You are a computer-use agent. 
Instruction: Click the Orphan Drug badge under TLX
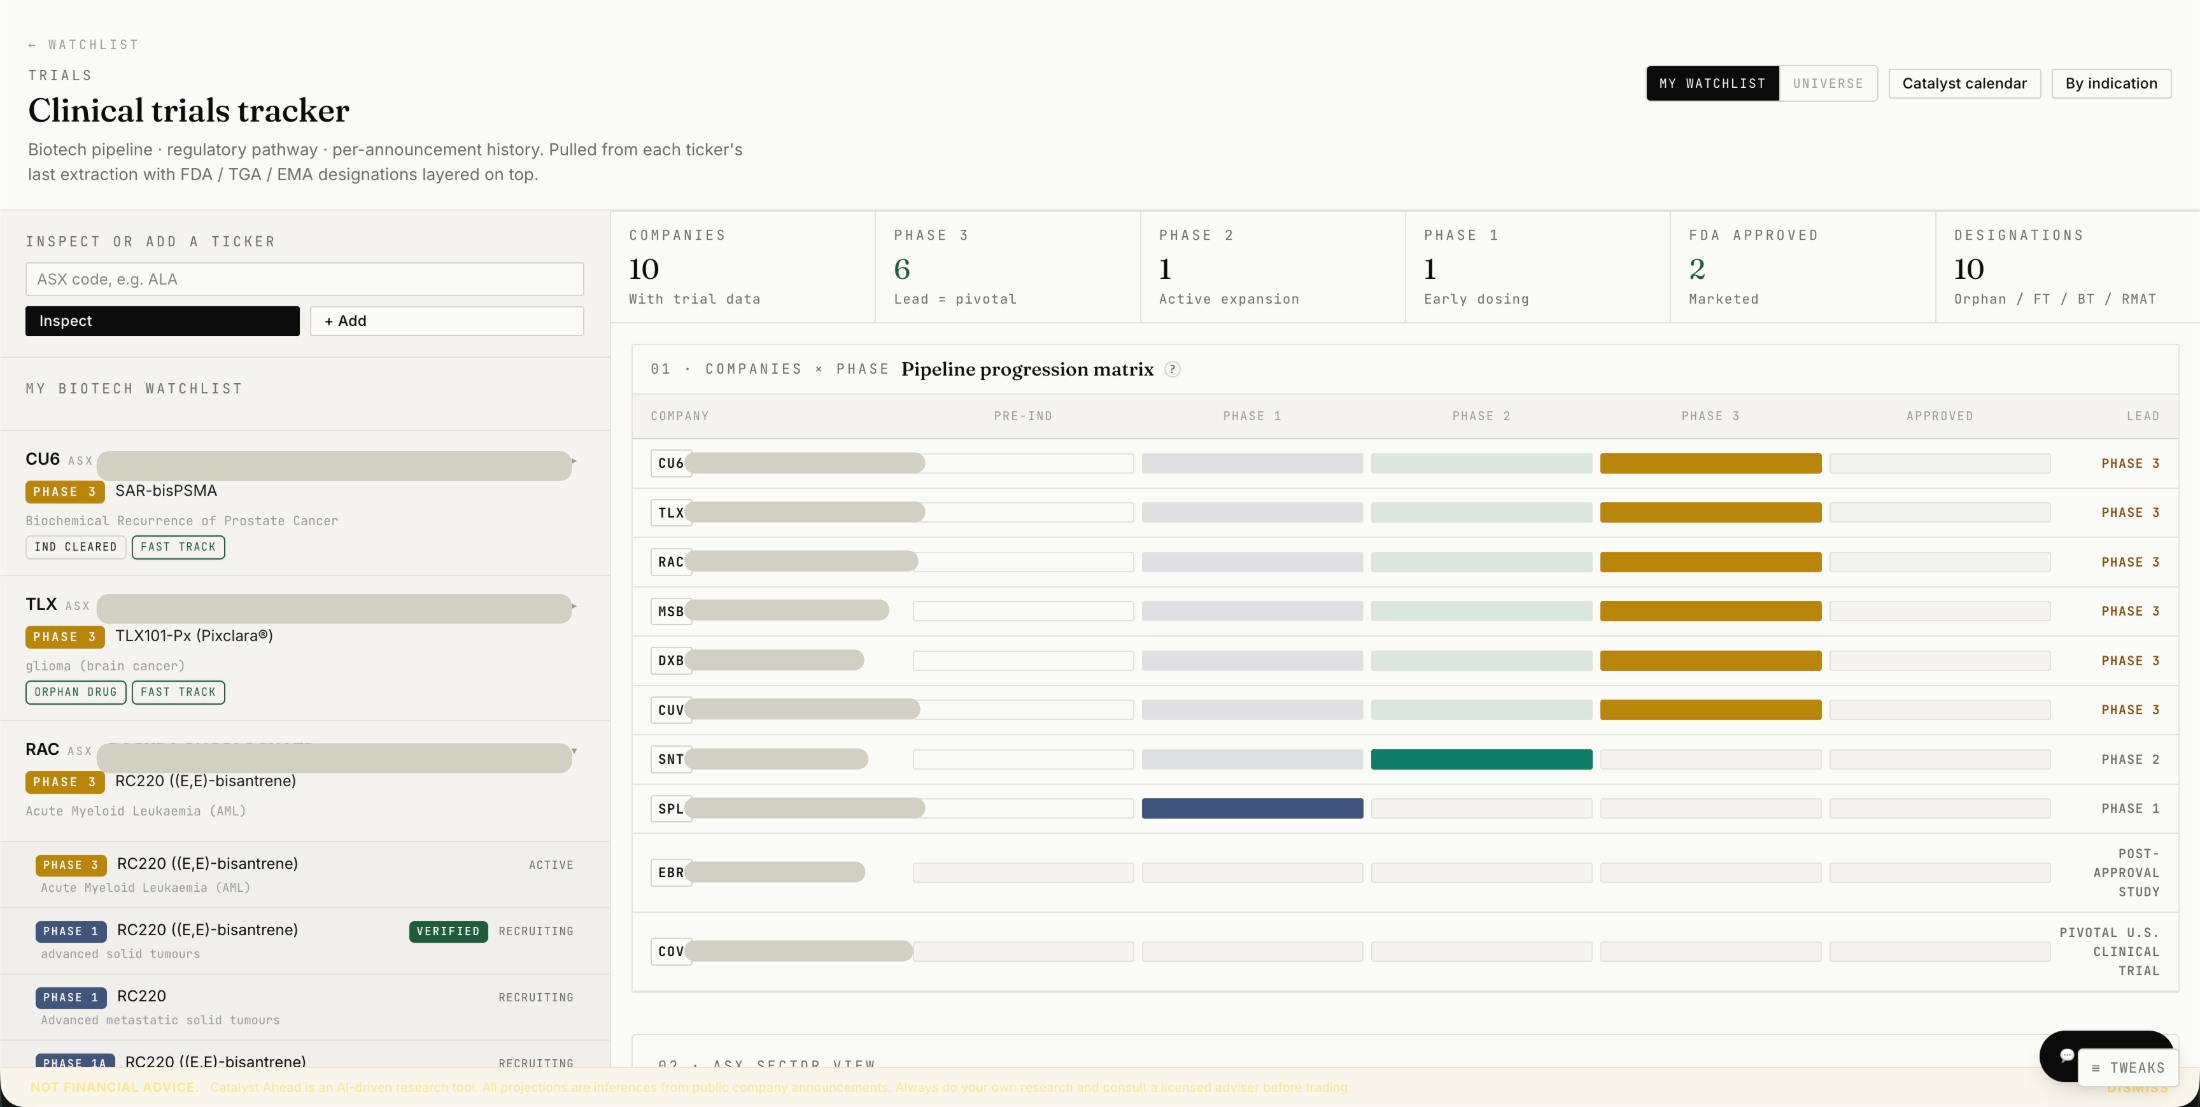(76, 692)
